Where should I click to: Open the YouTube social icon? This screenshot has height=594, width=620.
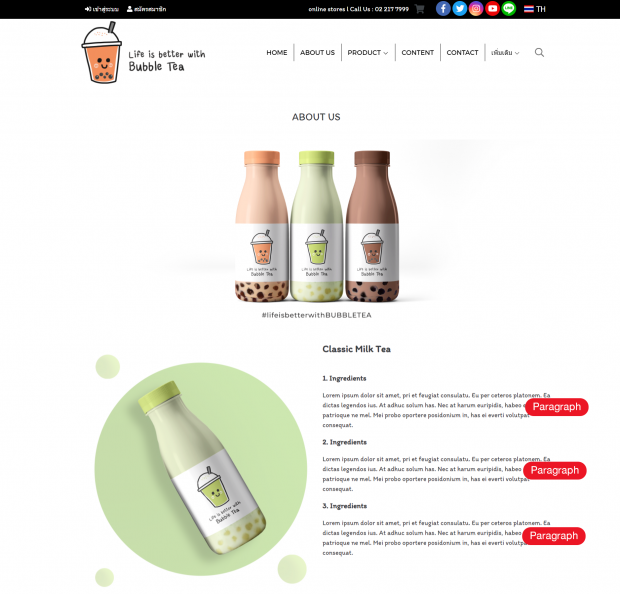tap(492, 9)
